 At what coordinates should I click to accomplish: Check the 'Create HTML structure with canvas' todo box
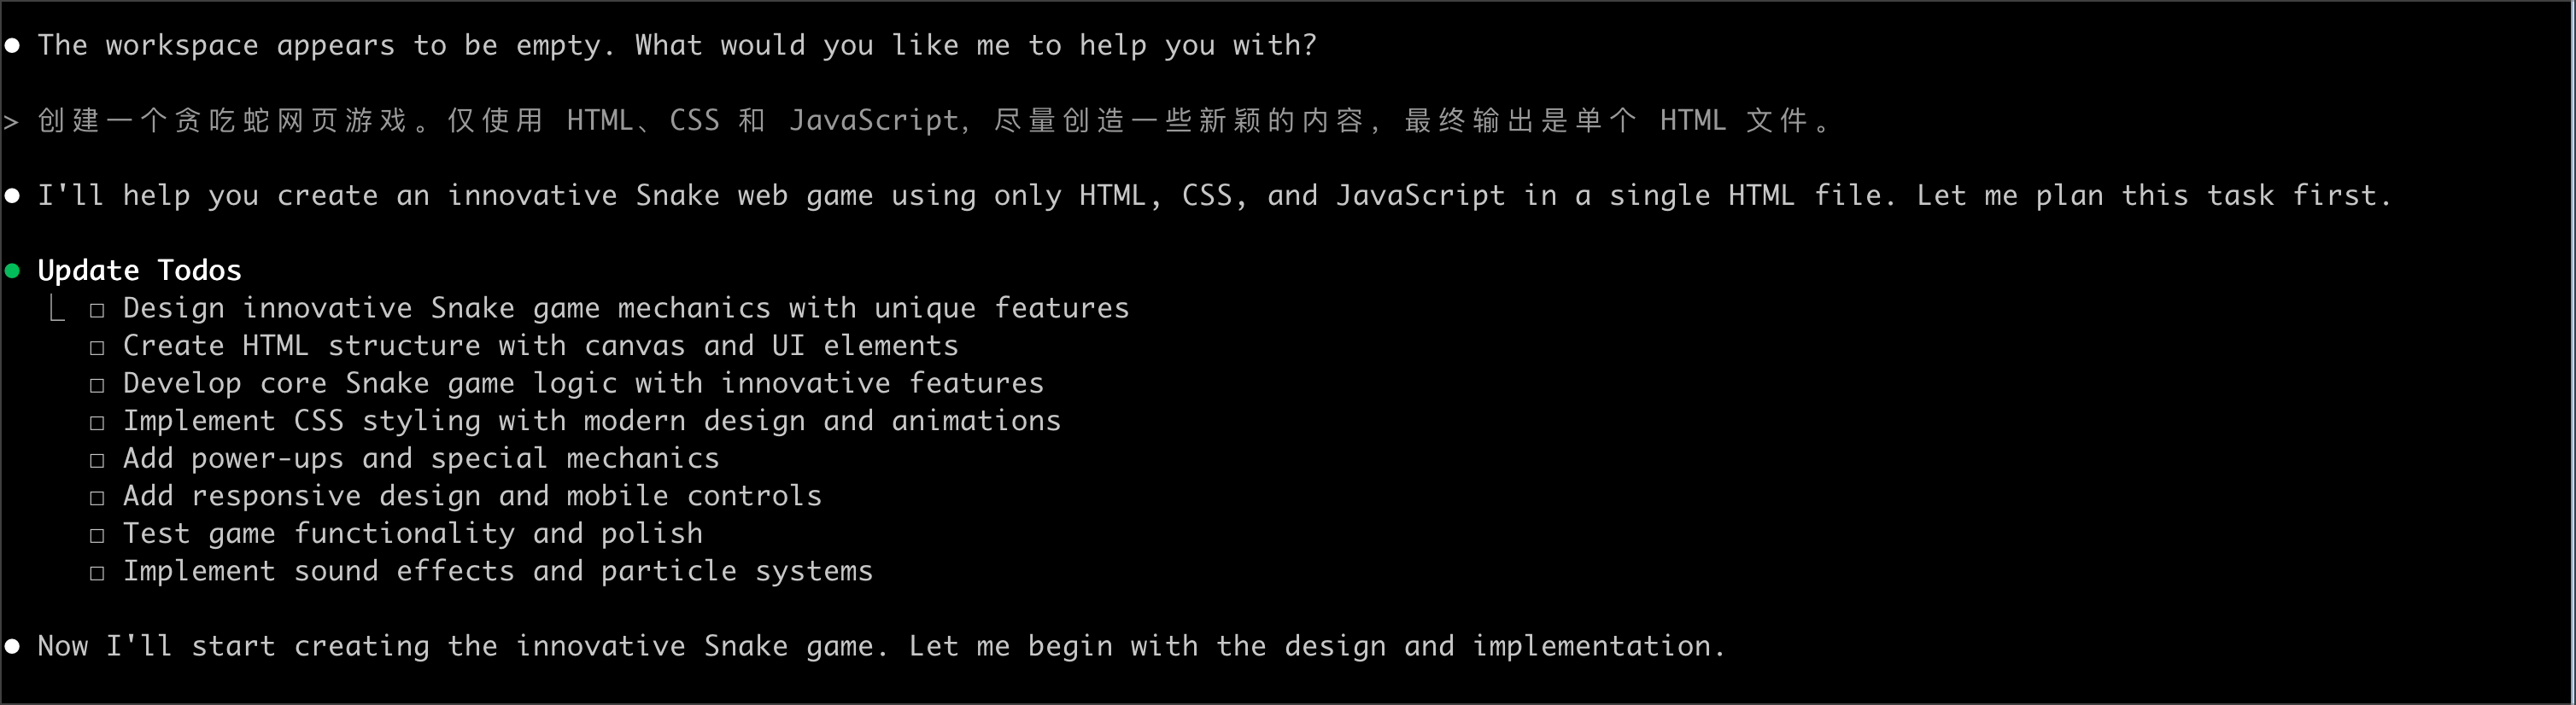tap(97, 348)
